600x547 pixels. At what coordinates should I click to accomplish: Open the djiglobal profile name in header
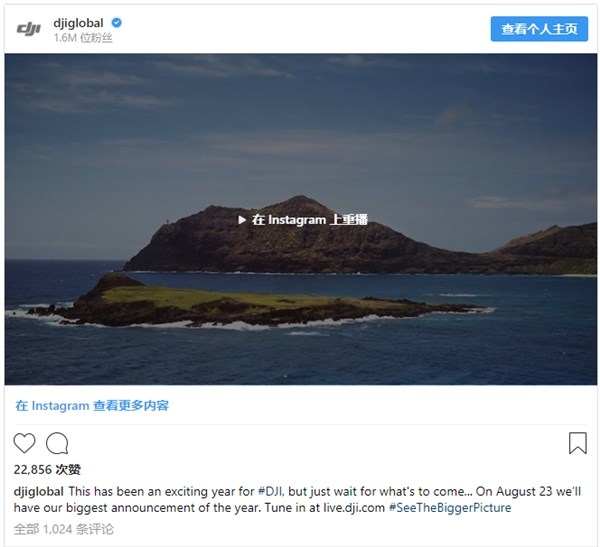[78, 23]
